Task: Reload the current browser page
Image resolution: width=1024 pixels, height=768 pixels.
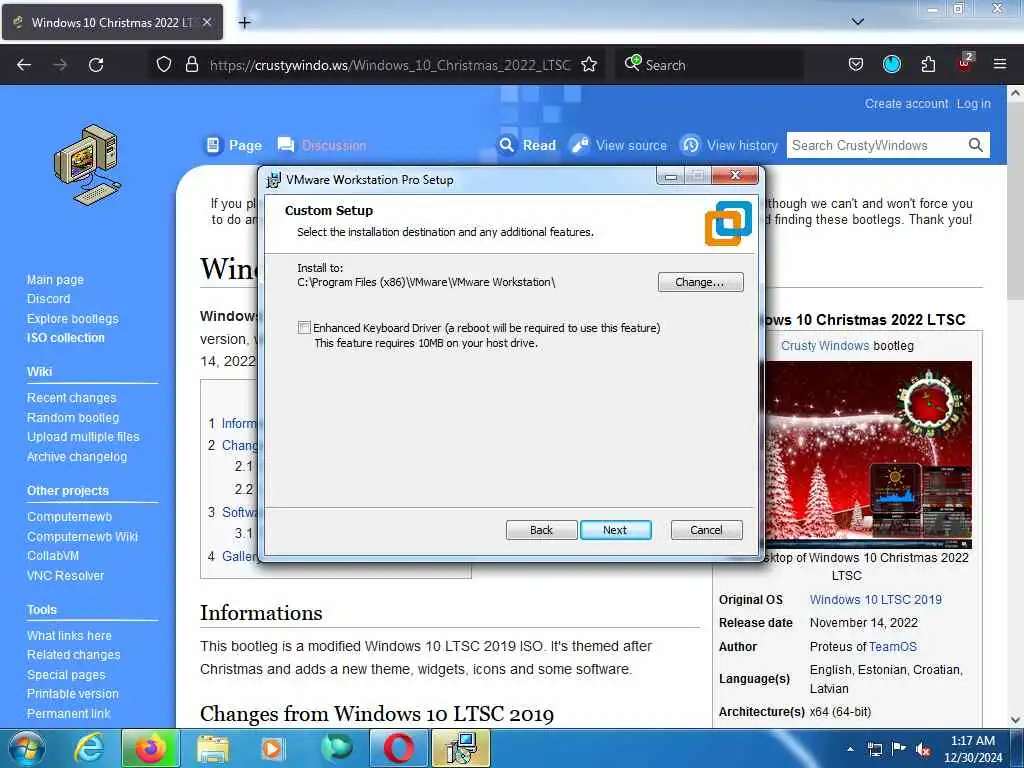Action: coord(96,65)
